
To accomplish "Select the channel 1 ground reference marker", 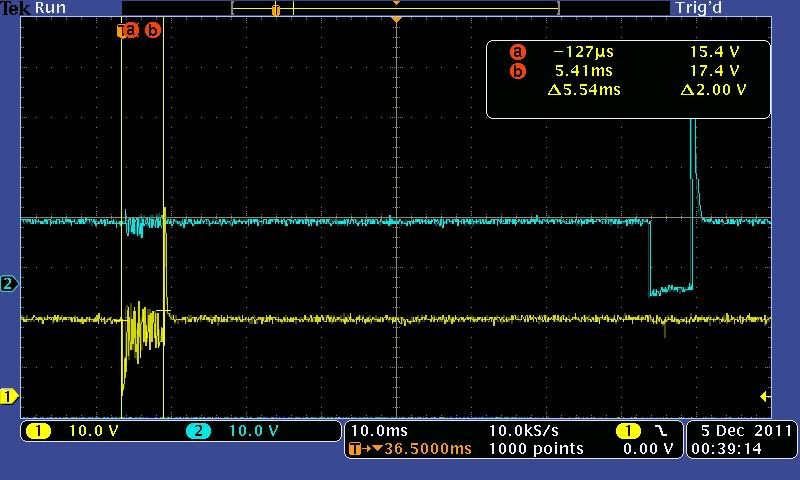I will [x=9, y=397].
